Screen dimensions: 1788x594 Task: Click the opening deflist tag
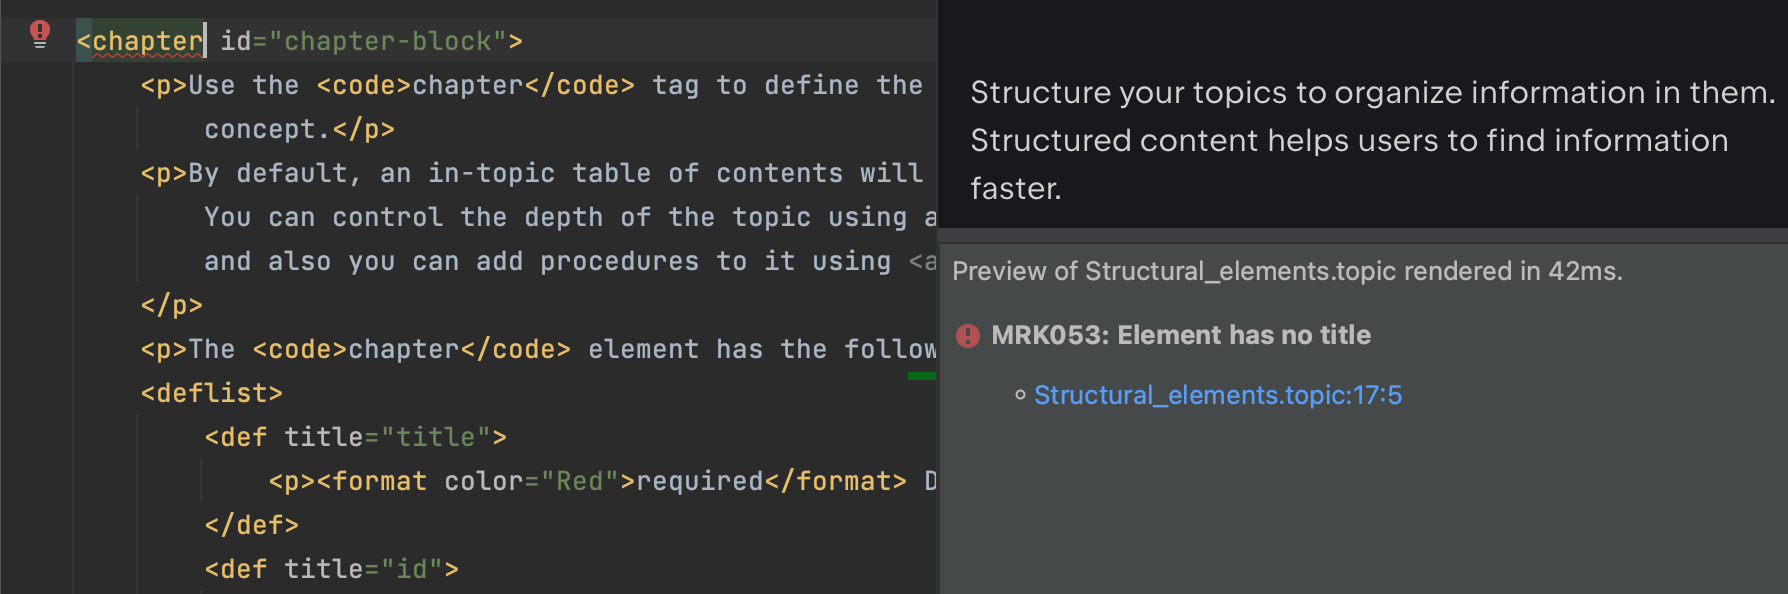click(211, 393)
